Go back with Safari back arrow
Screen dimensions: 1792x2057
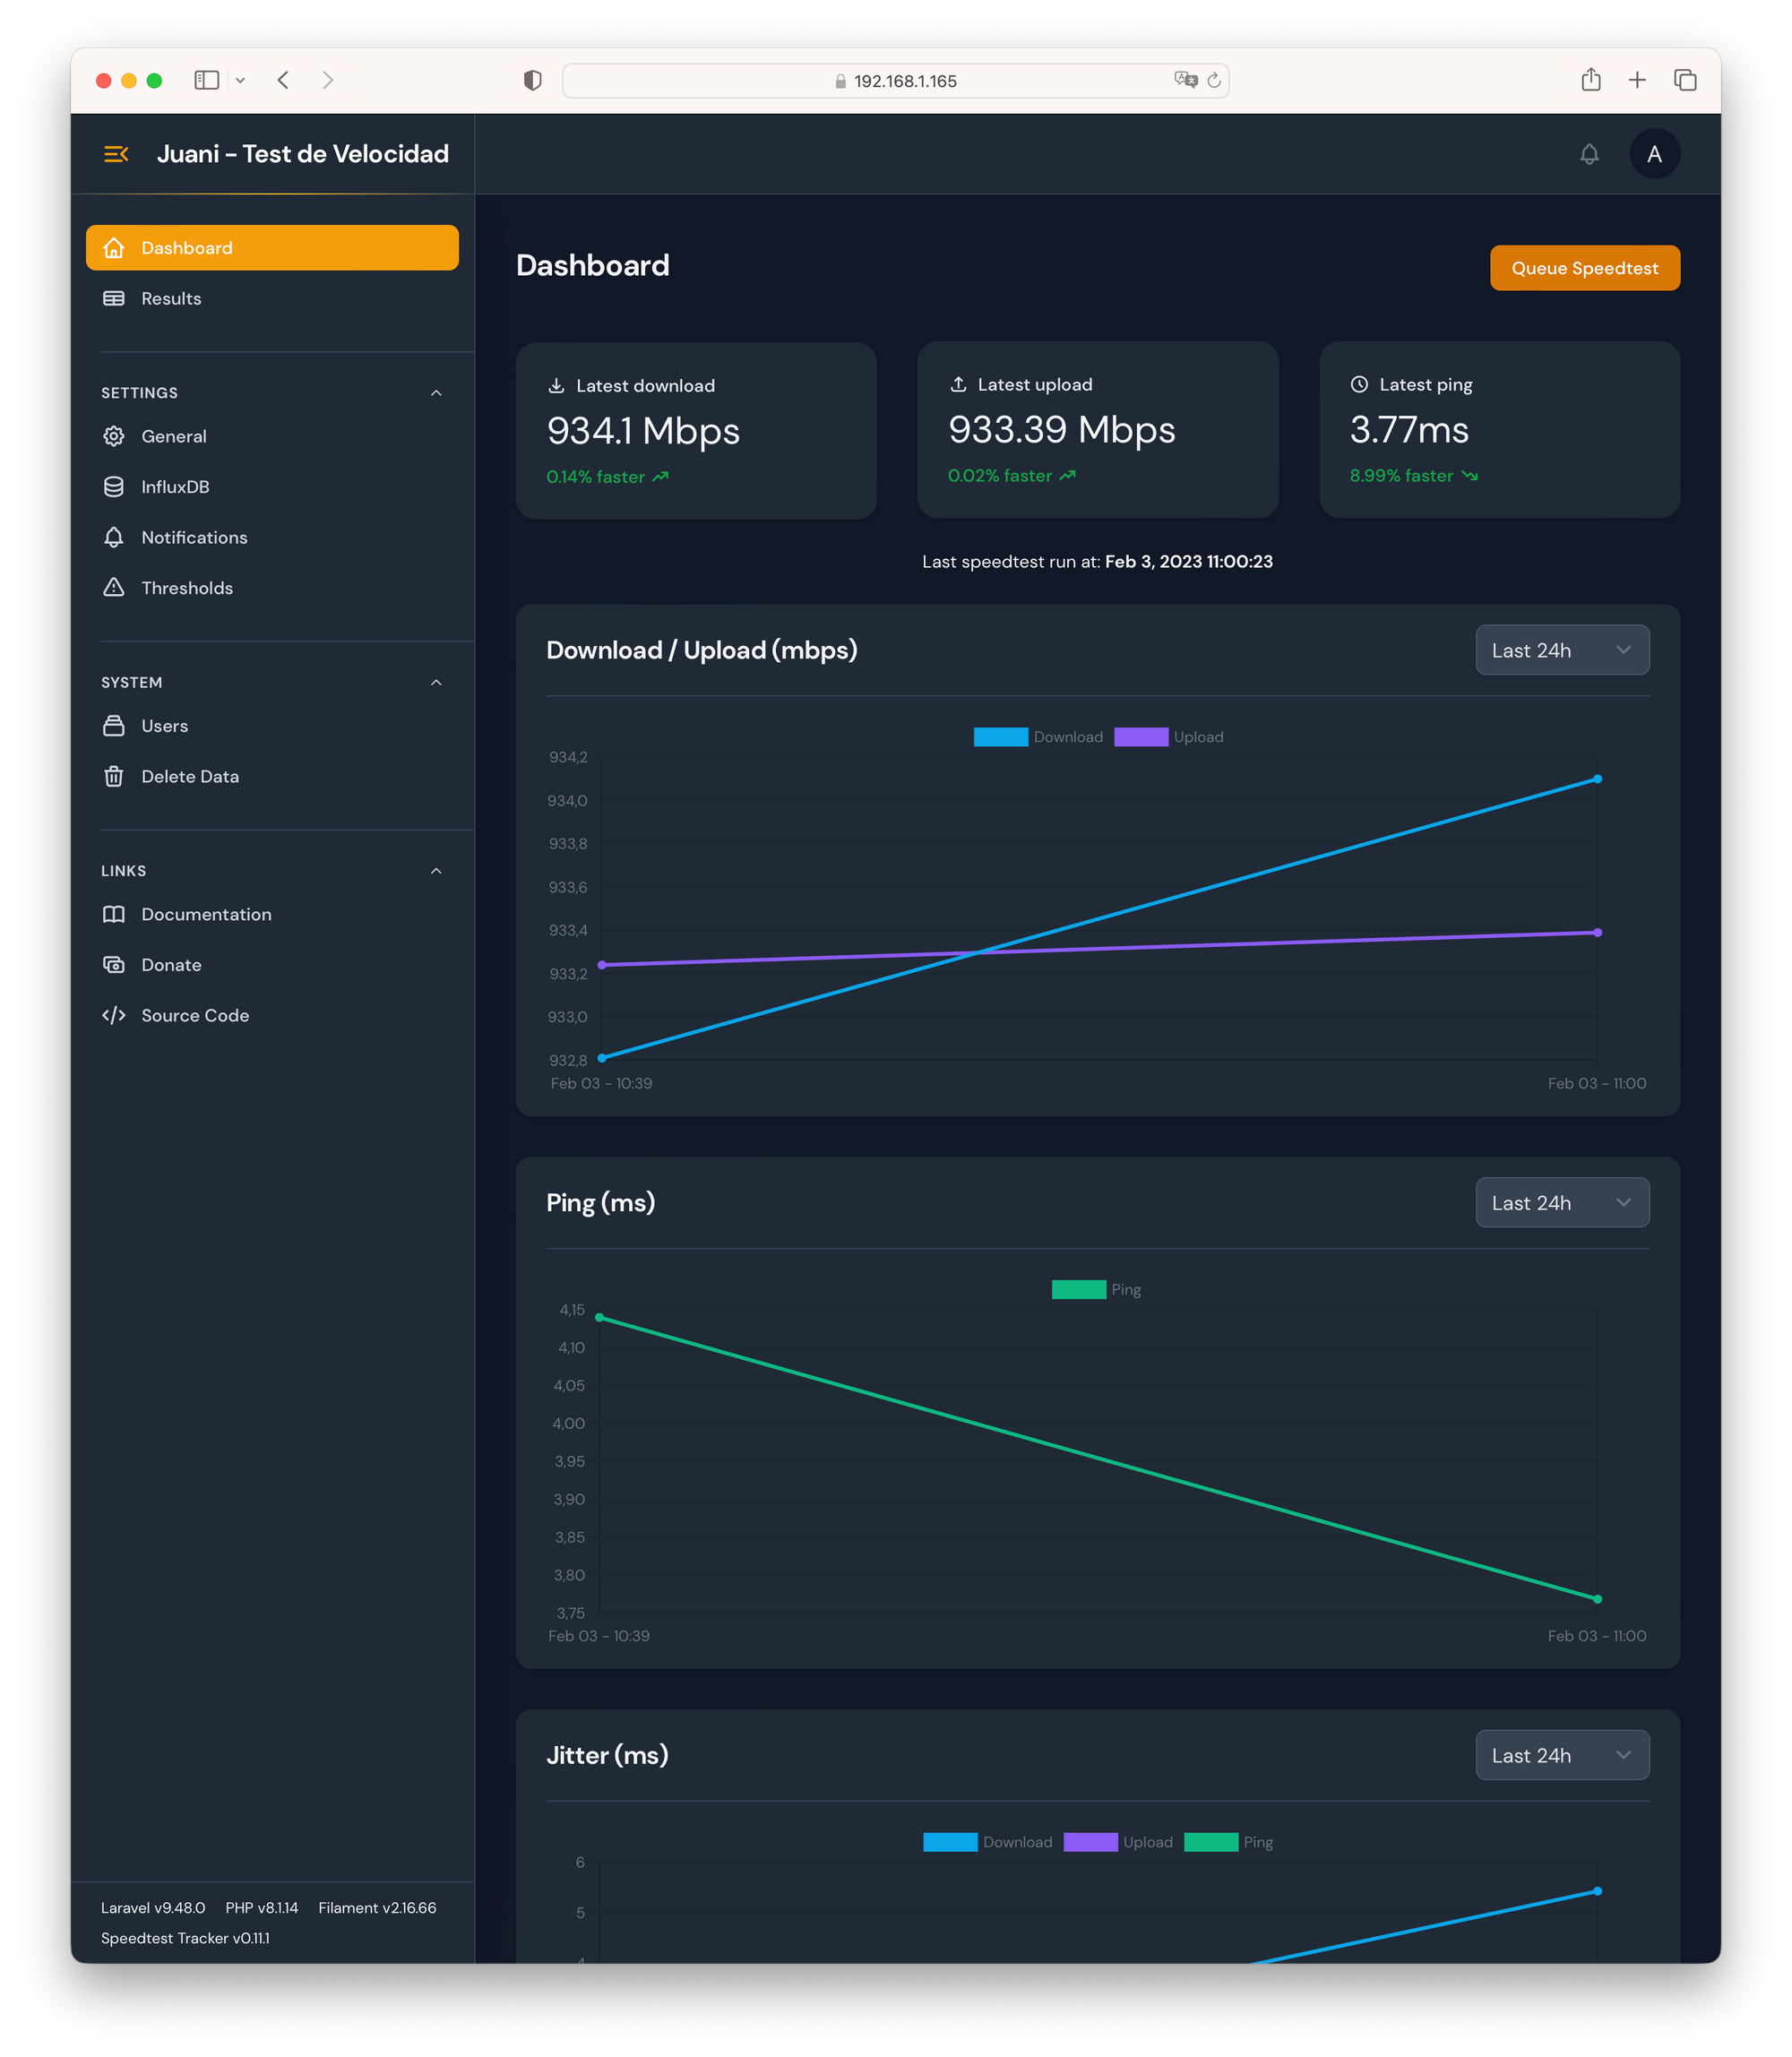click(x=284, y=80)
